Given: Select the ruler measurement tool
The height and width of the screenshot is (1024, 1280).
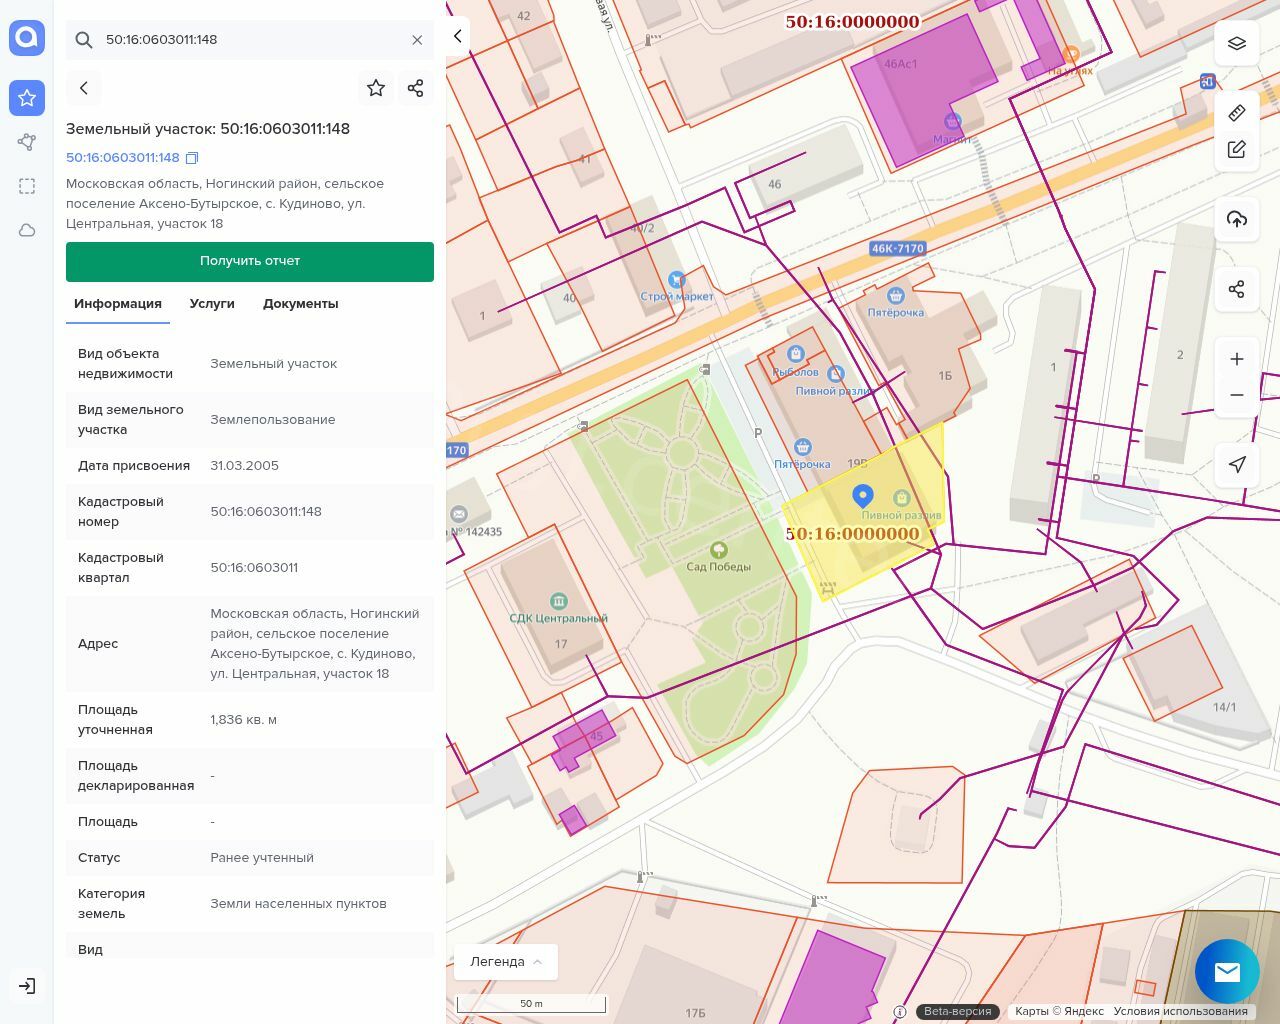Looking at the screenshot, I should point(1237,113).
